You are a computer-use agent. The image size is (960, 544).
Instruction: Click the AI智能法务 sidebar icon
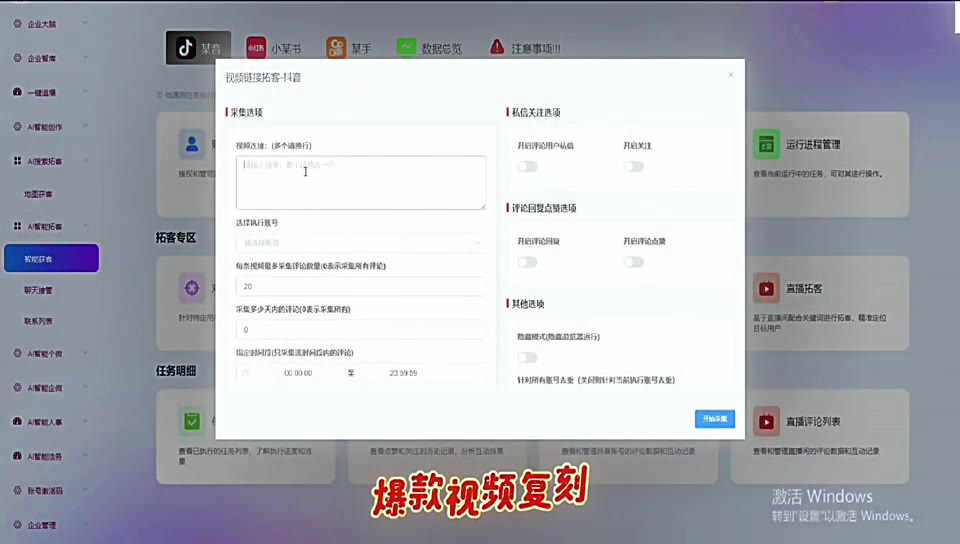(x=17, y=456)
